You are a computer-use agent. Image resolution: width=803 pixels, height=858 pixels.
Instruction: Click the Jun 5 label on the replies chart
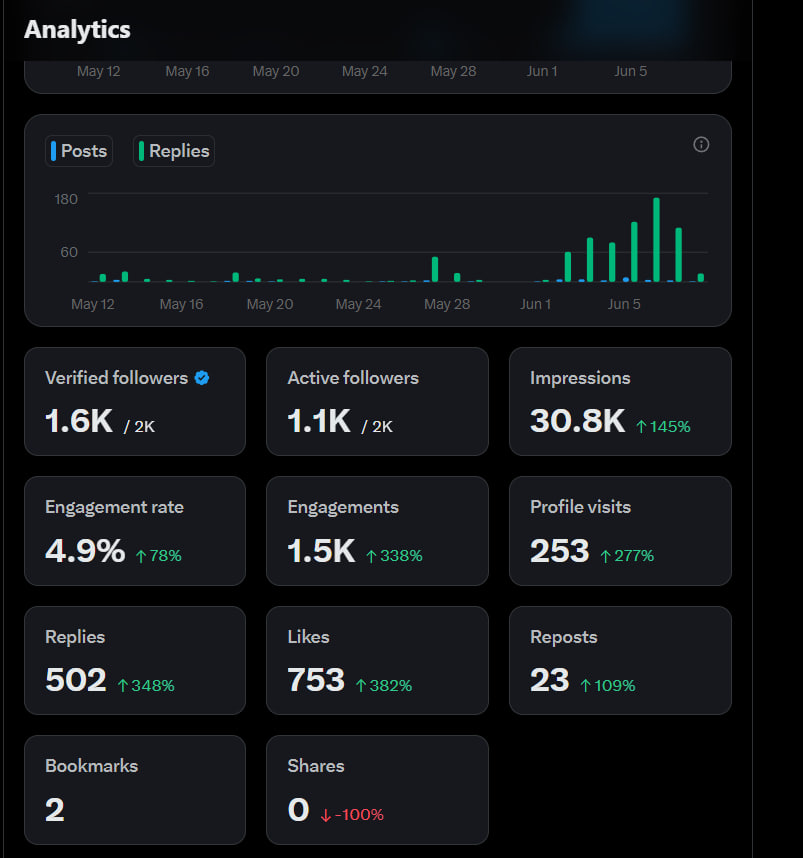point(623,304)
